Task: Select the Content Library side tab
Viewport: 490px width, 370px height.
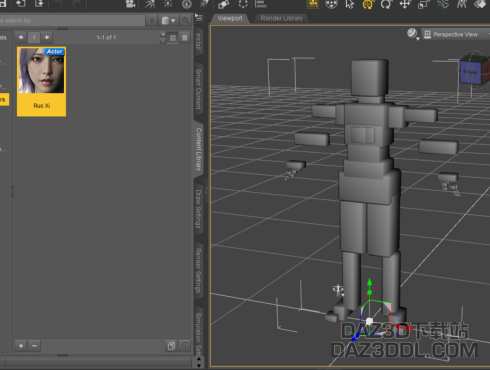Action: tap(198, 149)
